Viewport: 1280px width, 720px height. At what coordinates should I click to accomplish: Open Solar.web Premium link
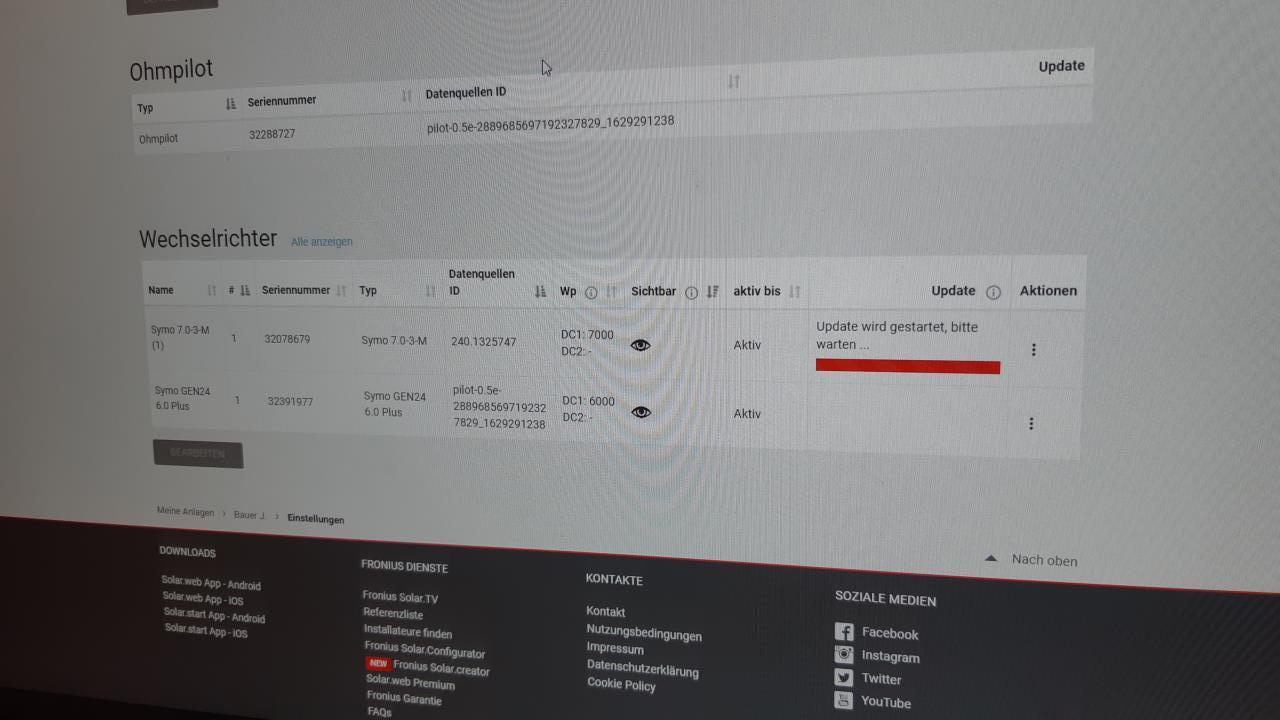click(x=410, y=682)
